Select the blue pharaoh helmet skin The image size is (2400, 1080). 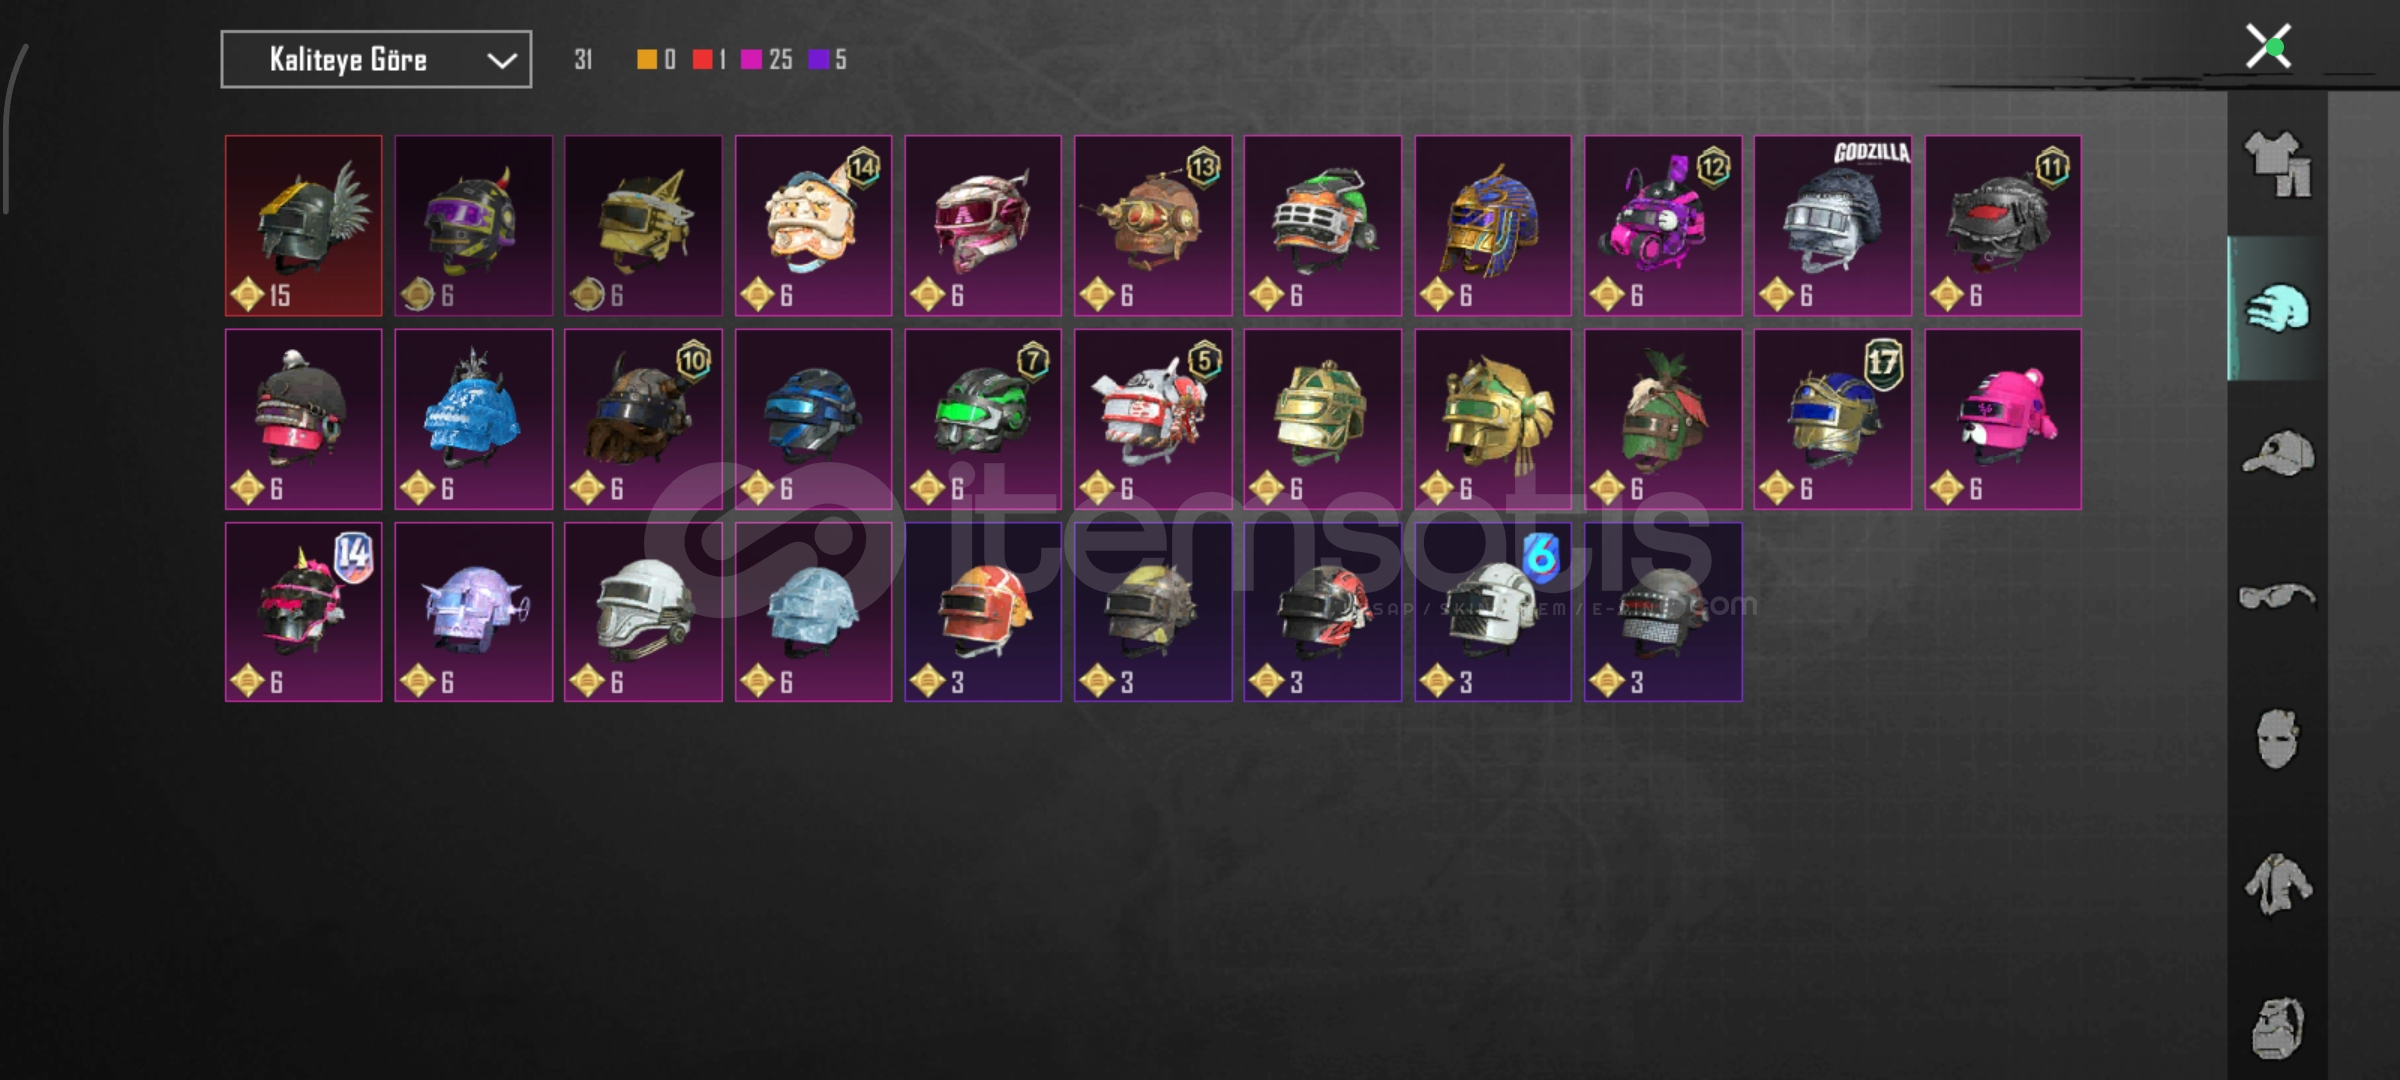click(x=1493, y=226)
